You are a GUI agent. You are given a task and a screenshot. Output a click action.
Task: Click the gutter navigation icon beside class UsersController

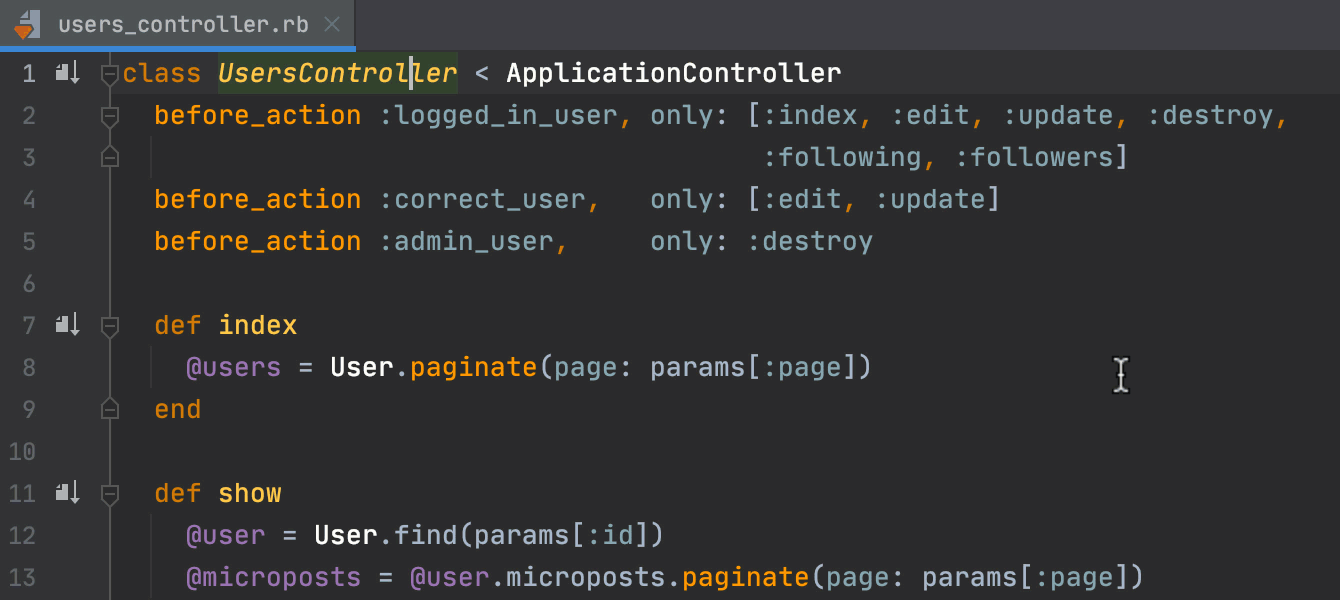click(x=67, y=73)
